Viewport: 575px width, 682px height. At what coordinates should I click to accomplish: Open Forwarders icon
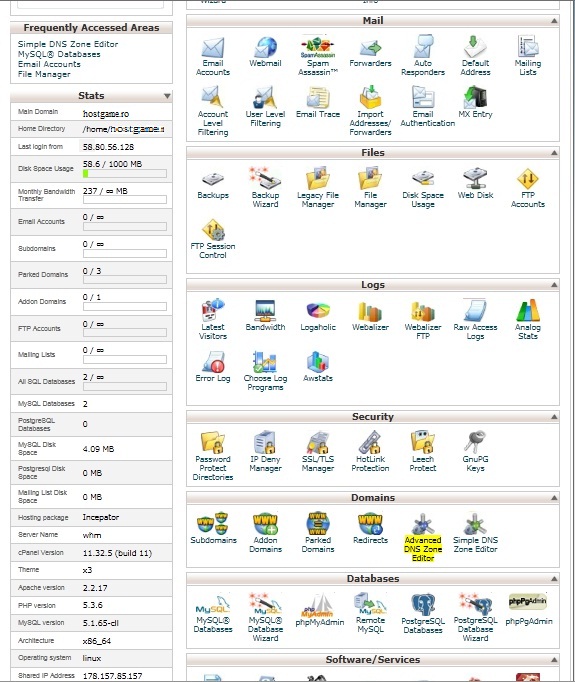click(370, 53)
